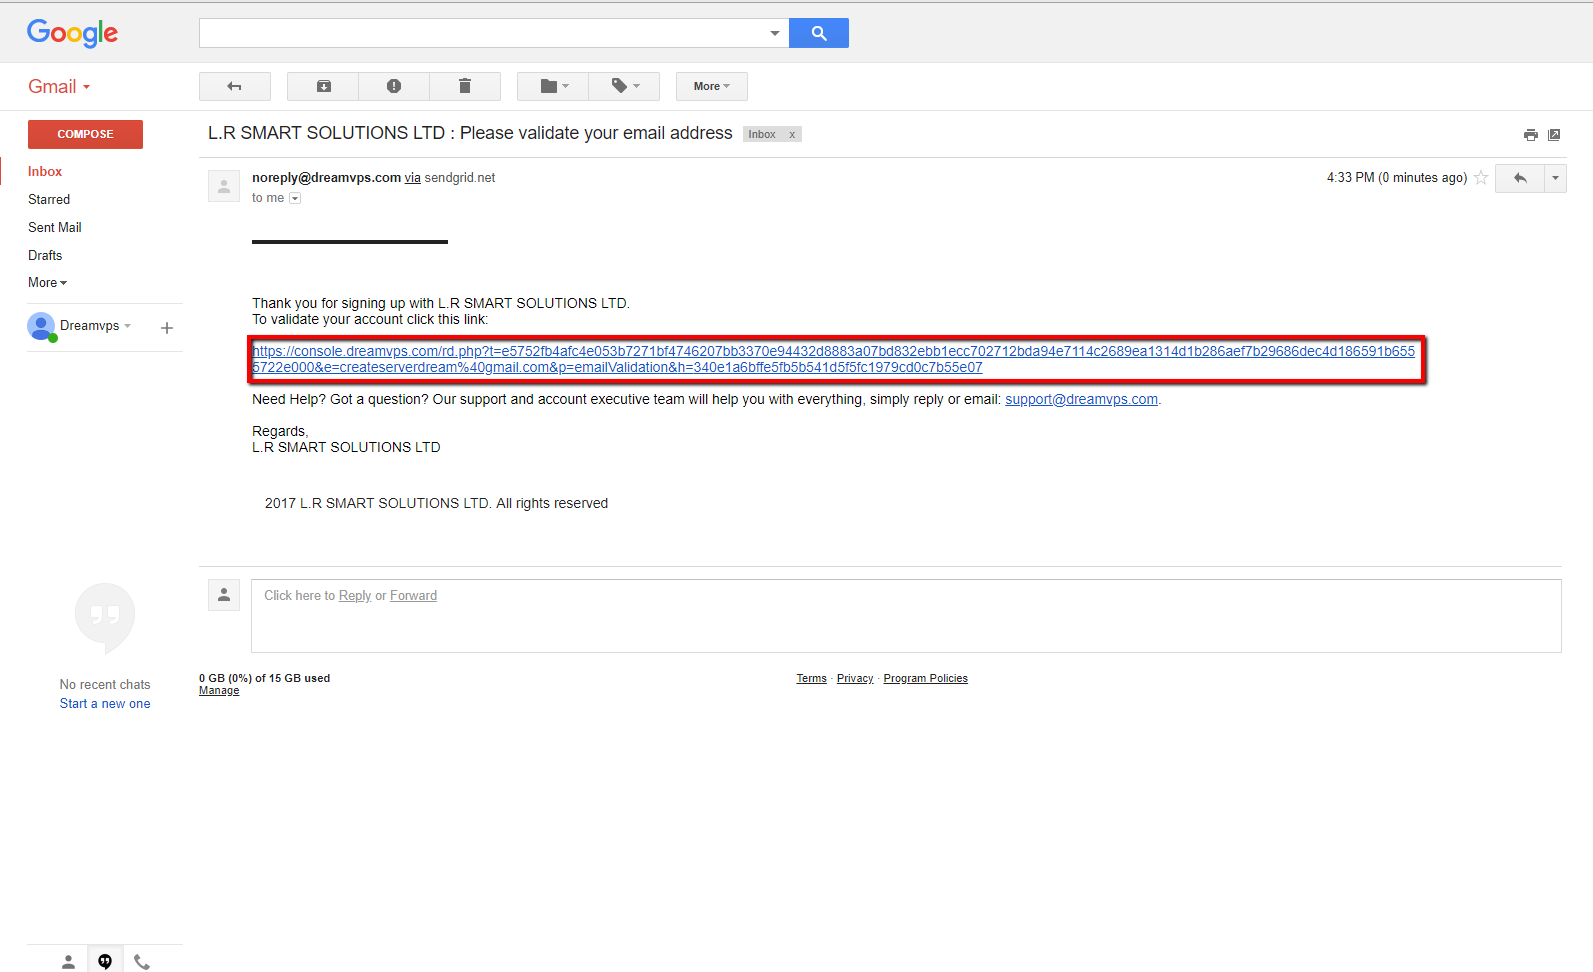Open the Inbox folder
This screenshot has height=972, width=1593.
click(45, 171)
